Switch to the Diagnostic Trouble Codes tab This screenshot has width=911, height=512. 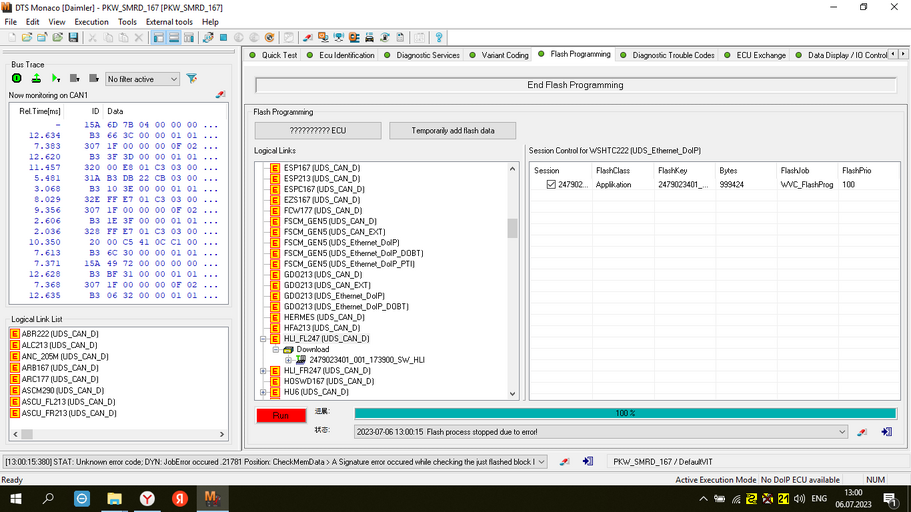[x=668, y=55]
